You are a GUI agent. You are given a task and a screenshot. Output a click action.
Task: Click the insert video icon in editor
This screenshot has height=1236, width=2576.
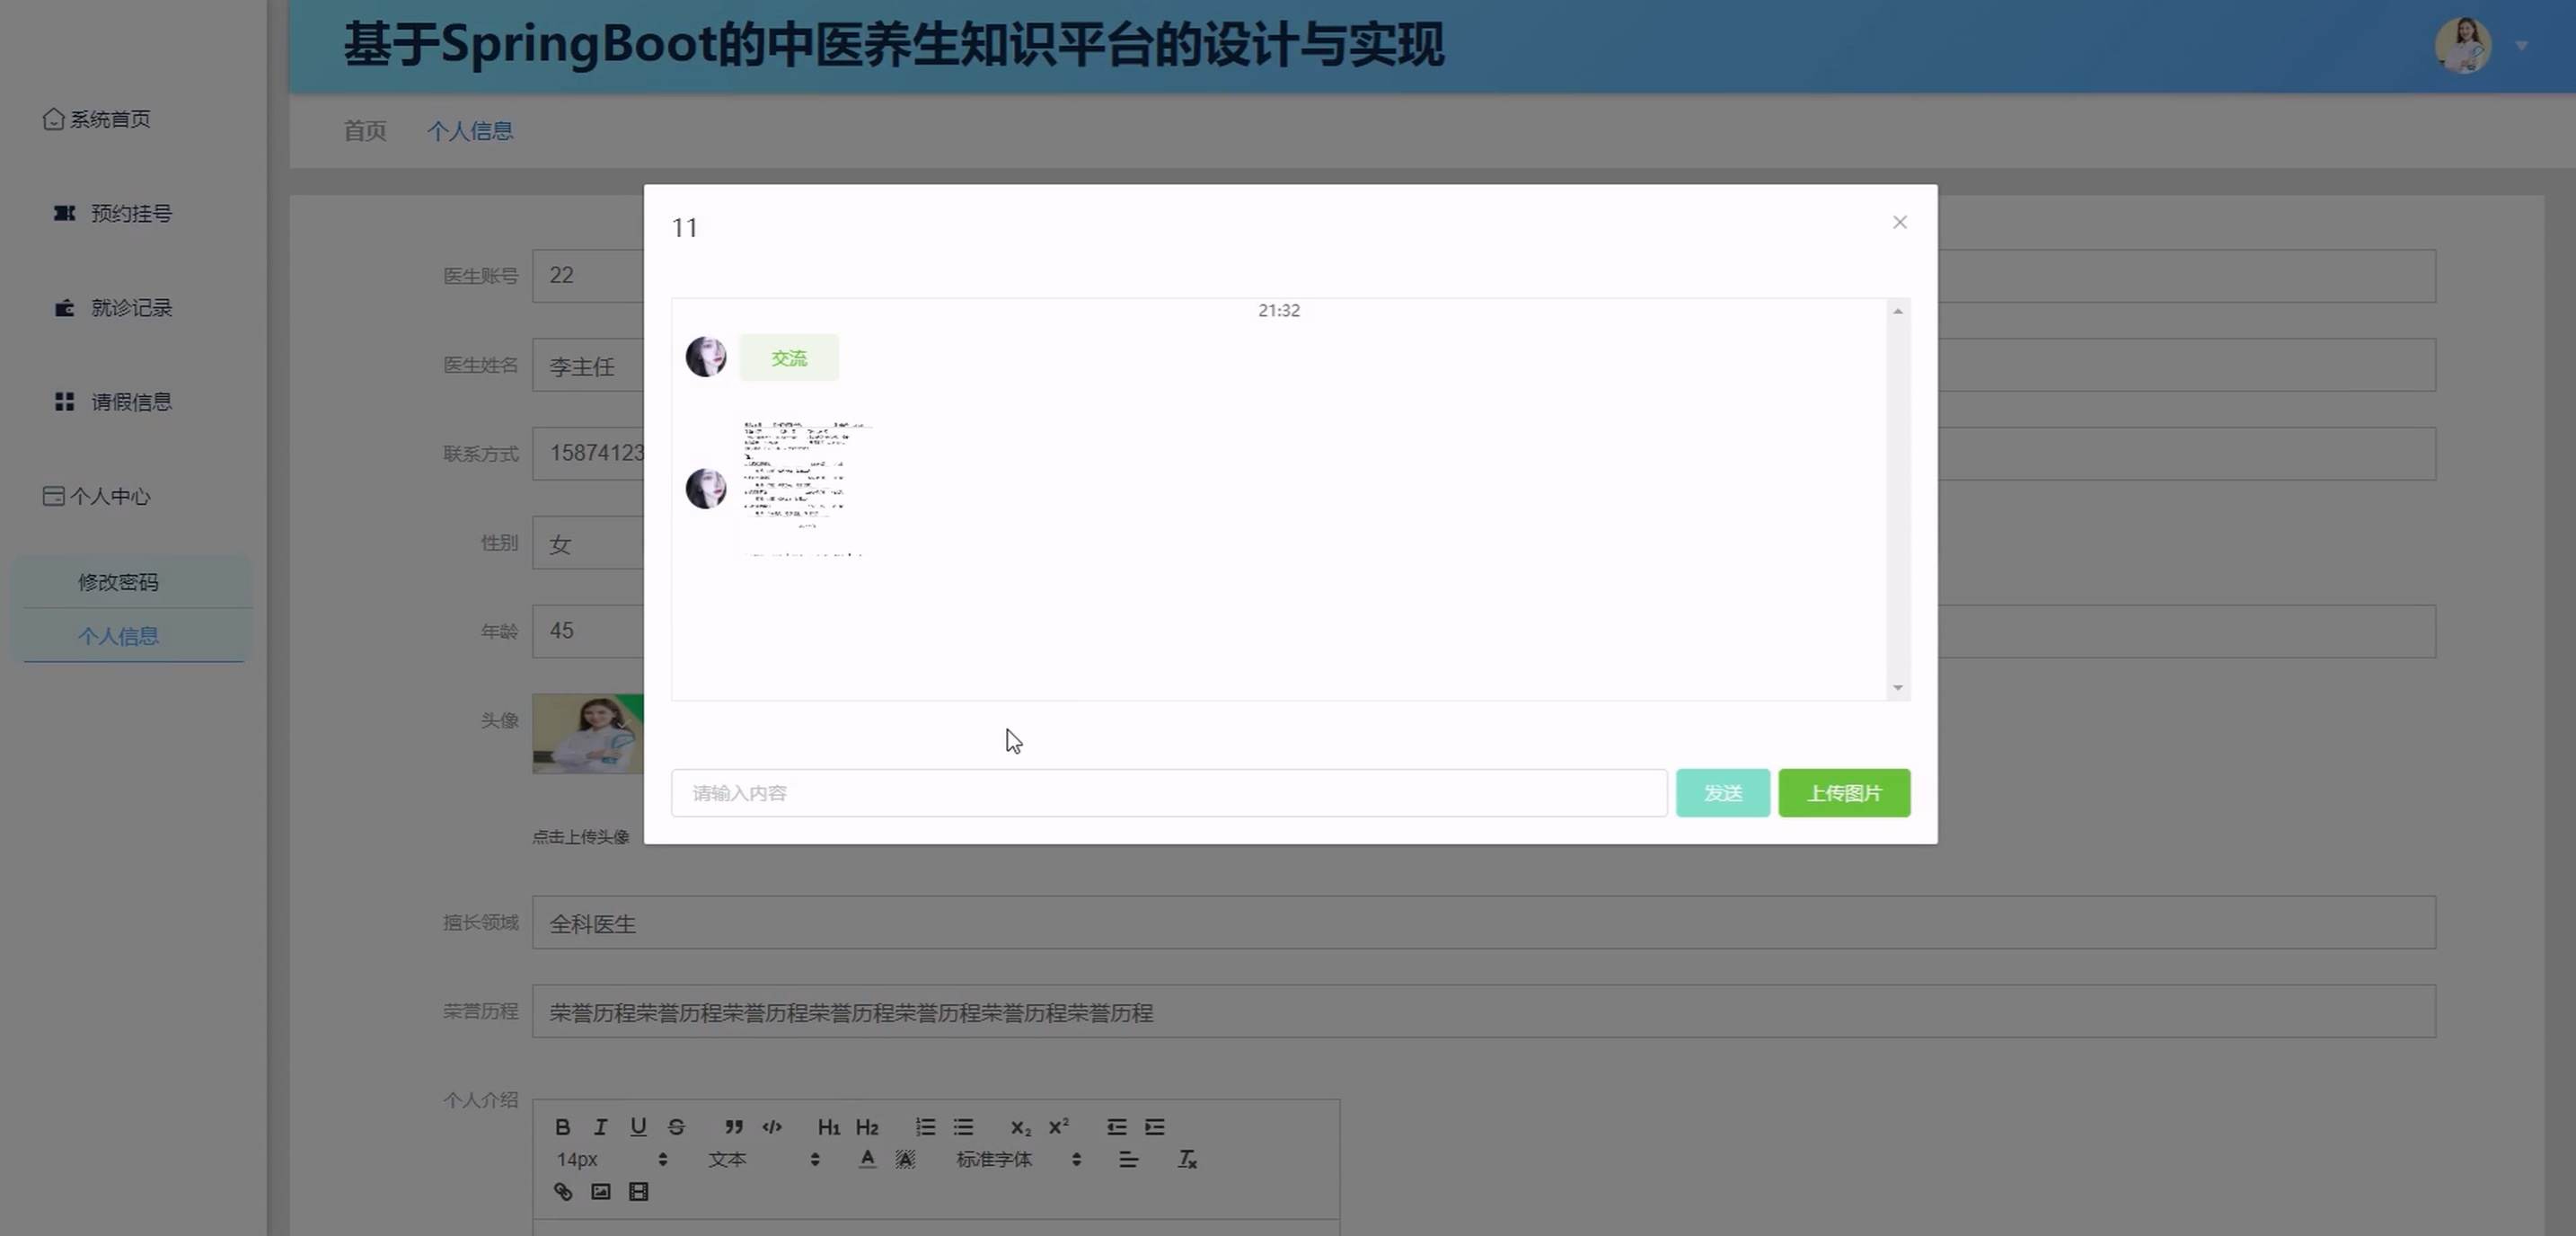[x=638, y=1191]
